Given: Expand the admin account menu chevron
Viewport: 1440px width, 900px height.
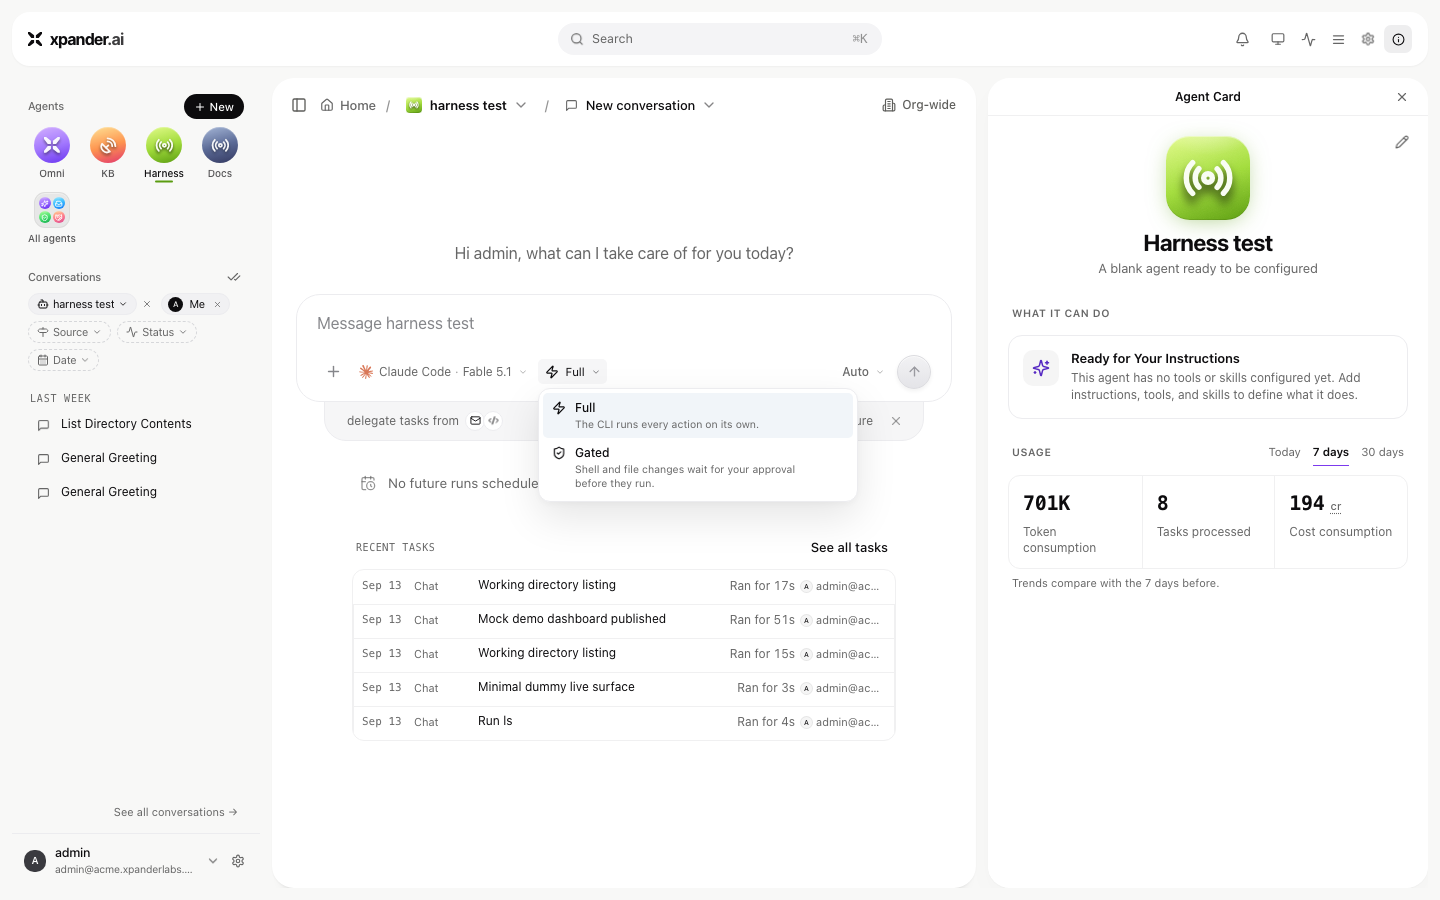Looking at the screenshot, I should [213, 861].
